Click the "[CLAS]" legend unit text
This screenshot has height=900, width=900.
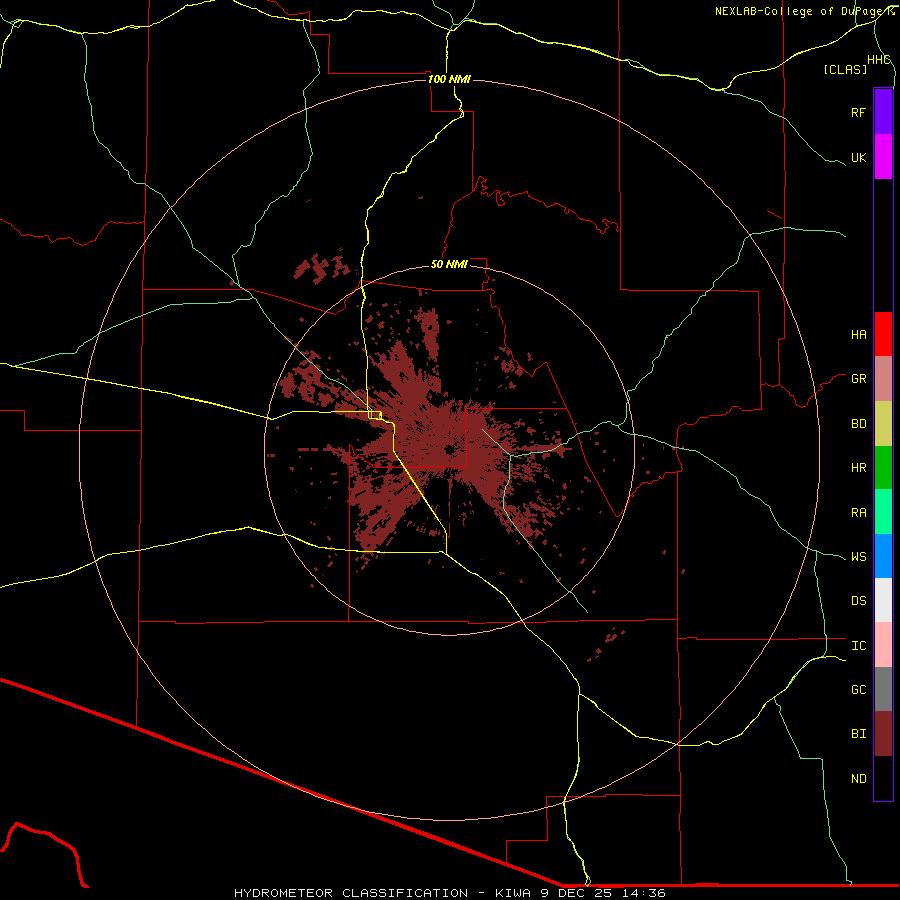(x=844, y=69)
